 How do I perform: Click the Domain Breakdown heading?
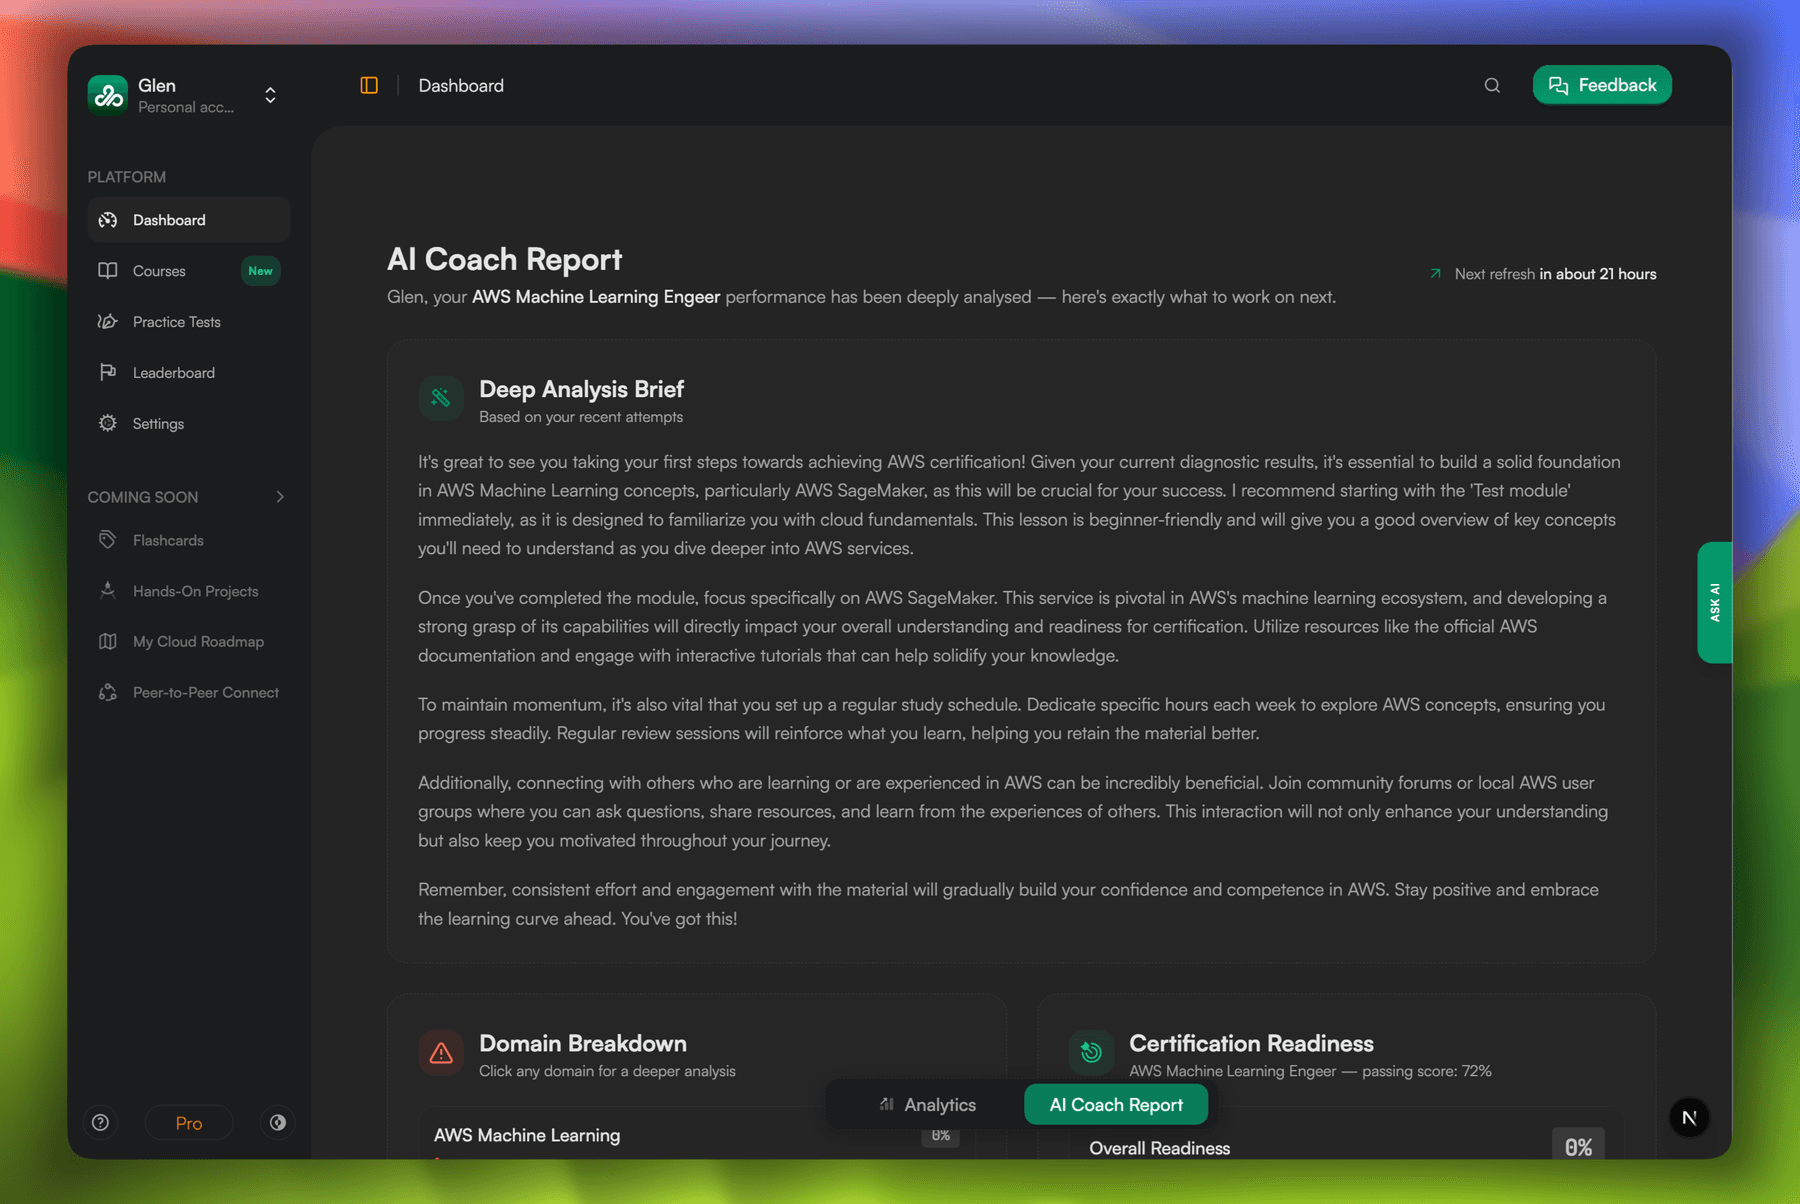(x=583, y=1043)
